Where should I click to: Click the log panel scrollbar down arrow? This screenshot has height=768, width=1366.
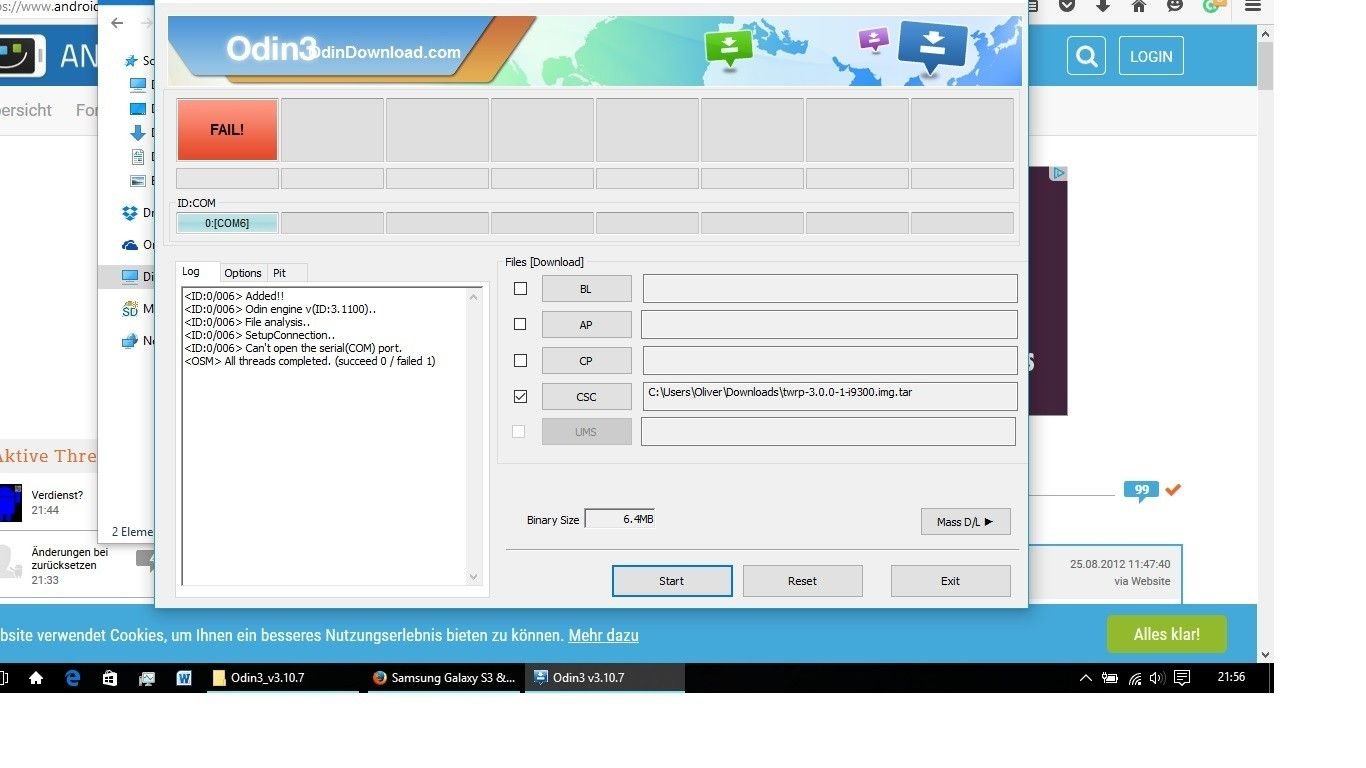(474, 577)
